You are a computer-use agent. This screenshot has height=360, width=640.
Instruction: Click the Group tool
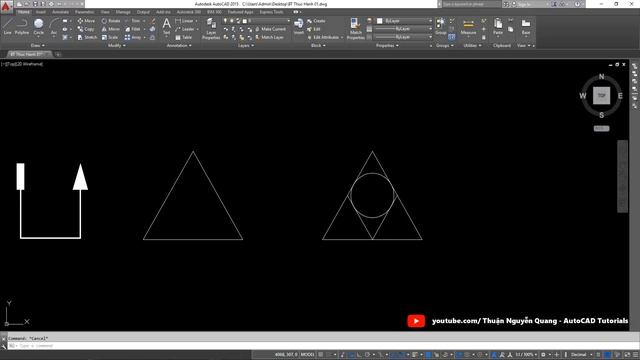440,26
